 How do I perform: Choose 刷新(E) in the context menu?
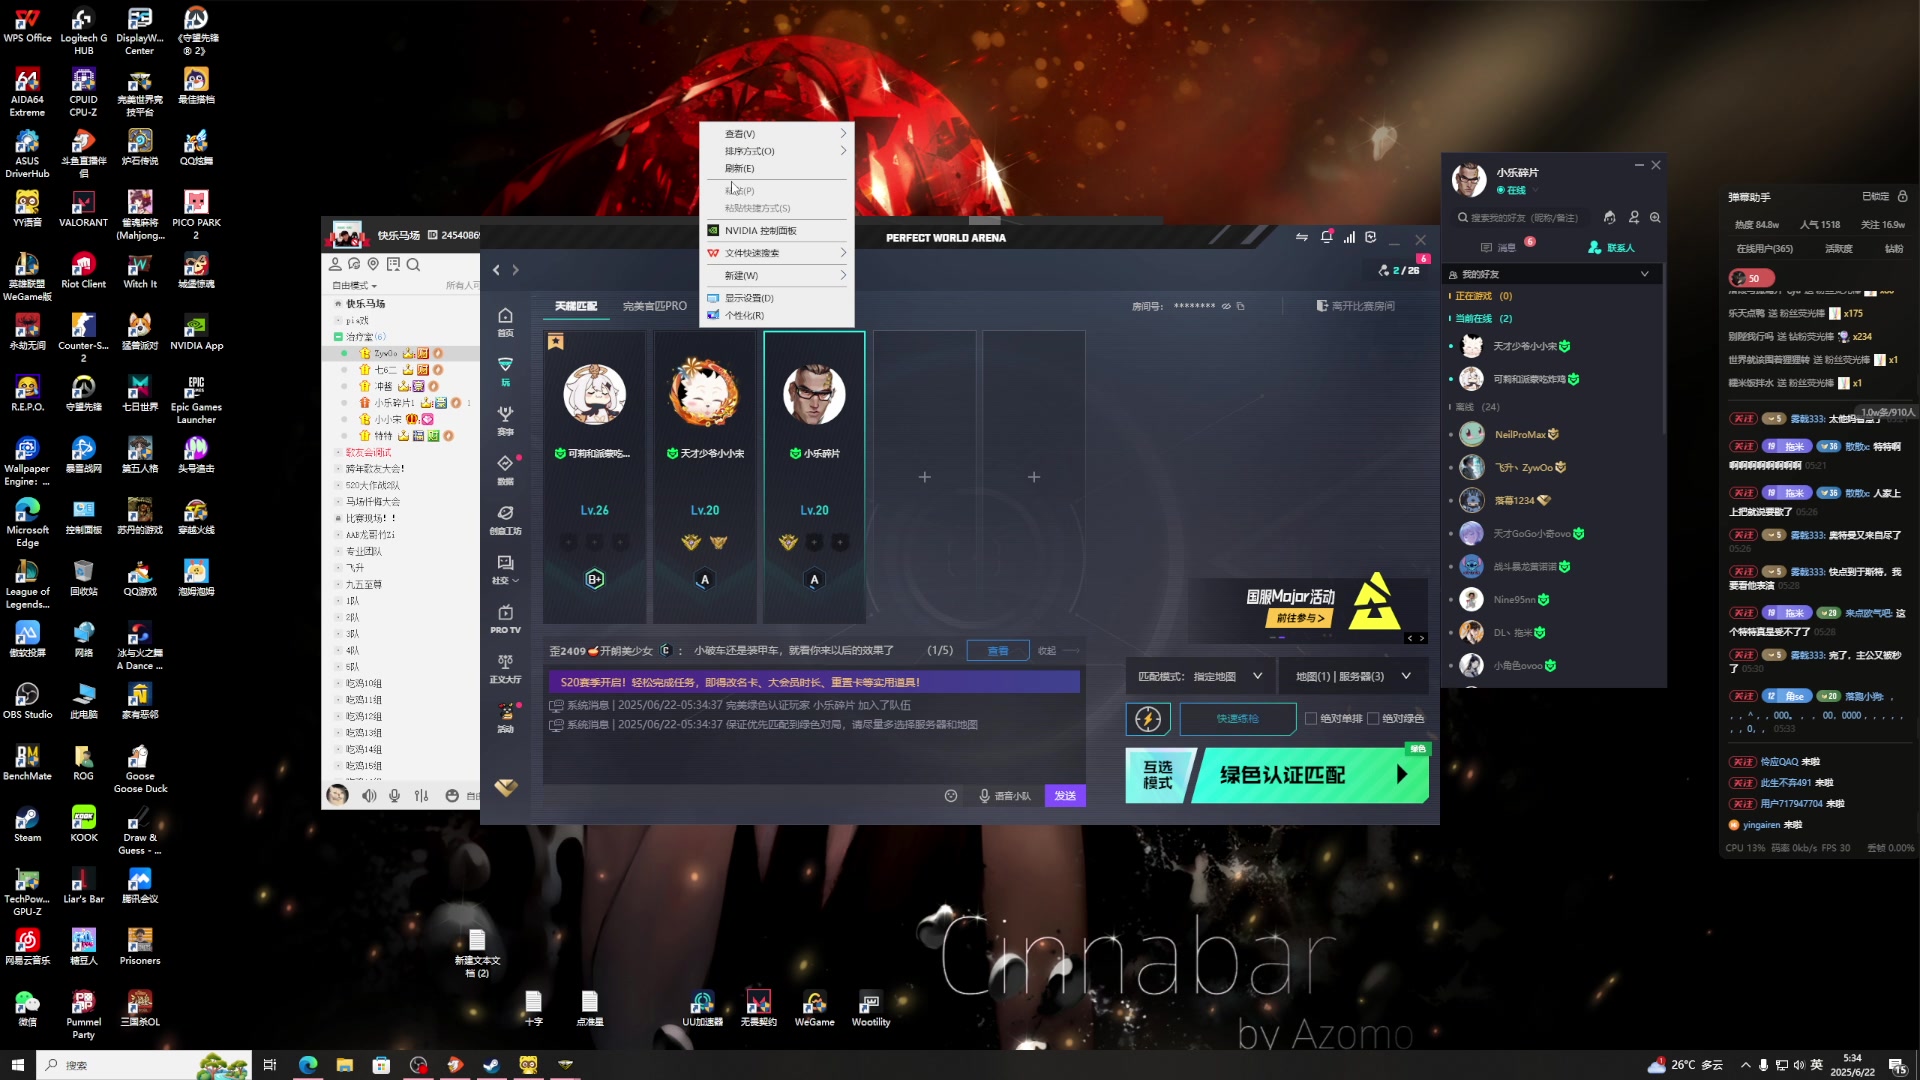coord(778,168)
